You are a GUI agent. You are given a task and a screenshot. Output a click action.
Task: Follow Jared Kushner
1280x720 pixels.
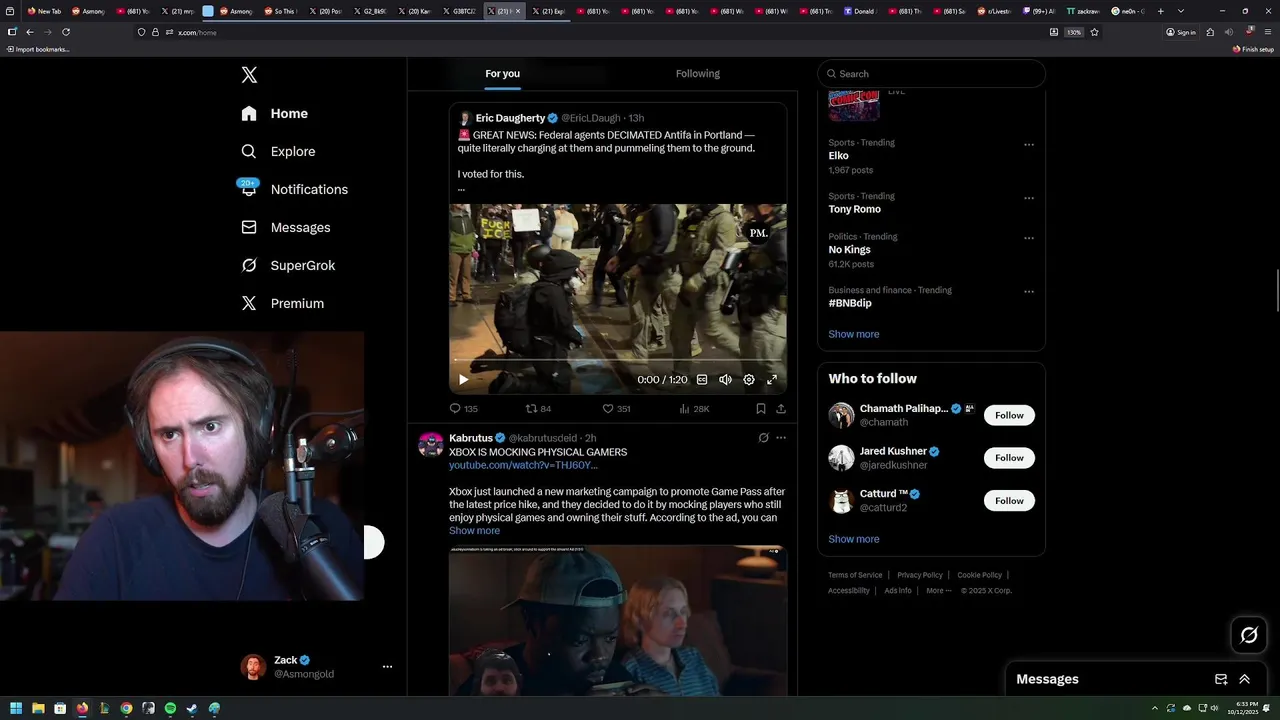(x=1009, y=458)
